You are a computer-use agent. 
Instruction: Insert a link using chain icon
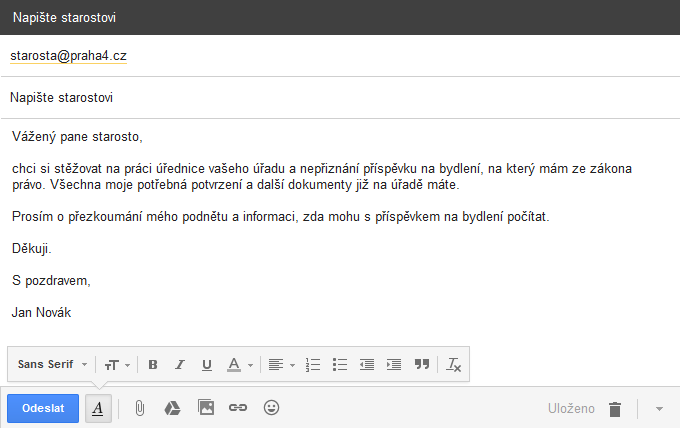(238, 408)
